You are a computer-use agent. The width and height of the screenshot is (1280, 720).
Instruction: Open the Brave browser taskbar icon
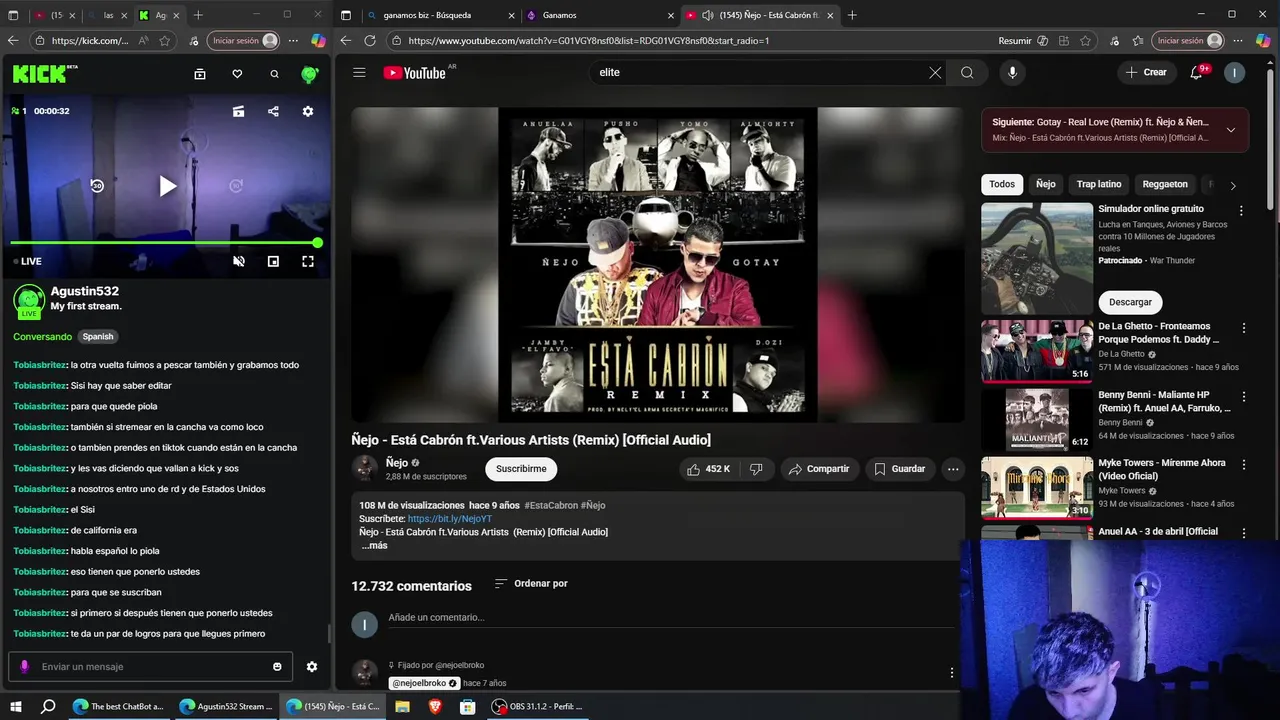tap(435, 706)
